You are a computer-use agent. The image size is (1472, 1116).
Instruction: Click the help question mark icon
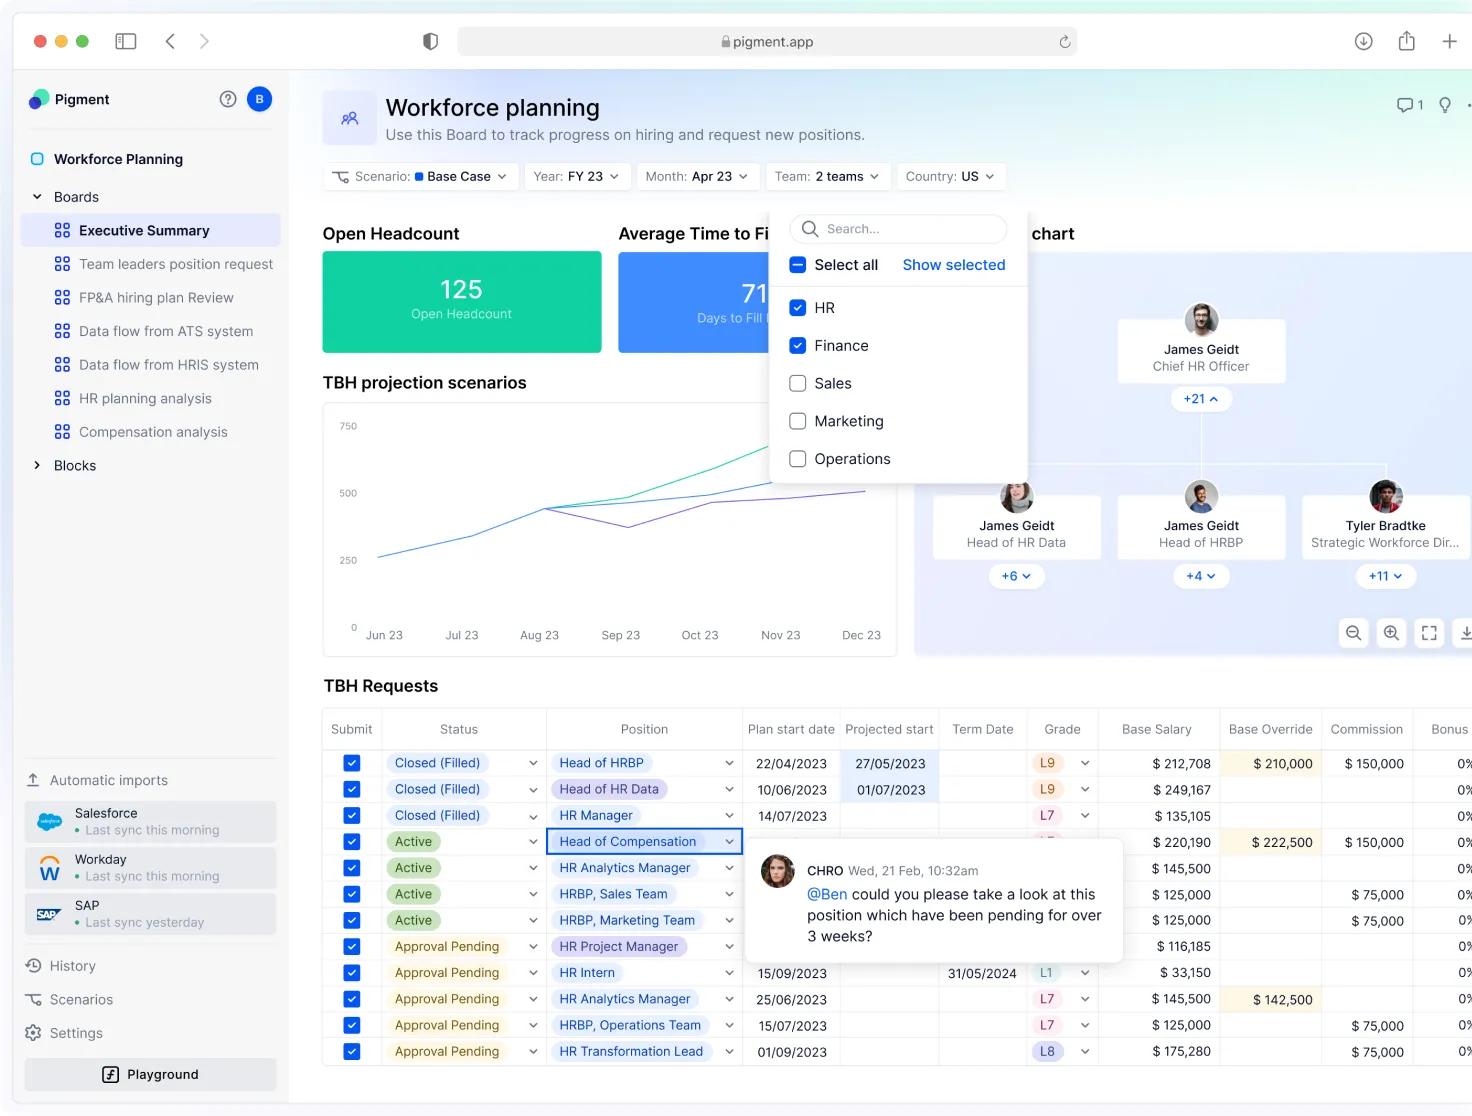[228, 99]
